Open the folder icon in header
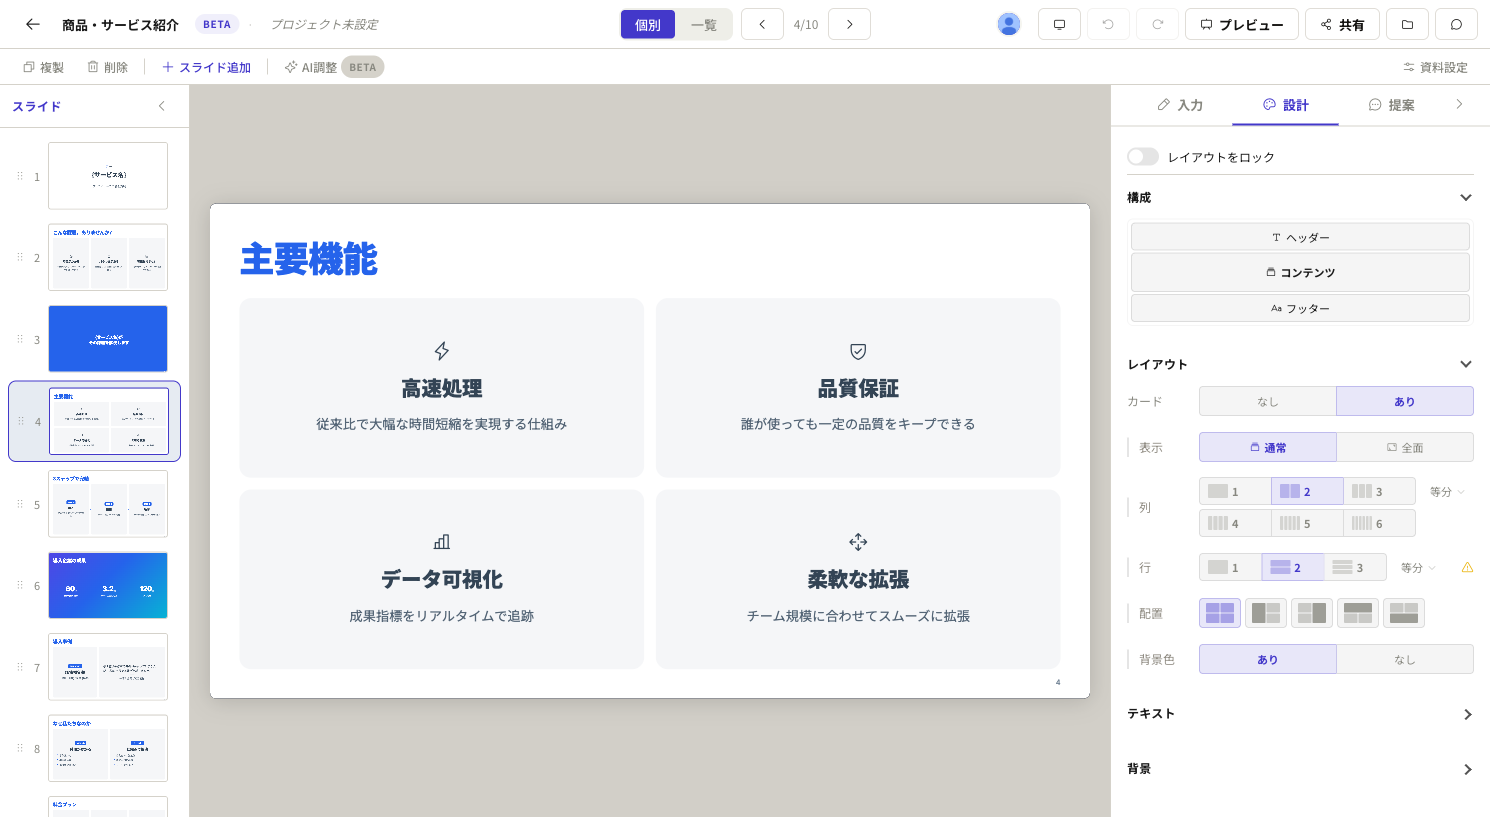The image size is (1490, 817). 1407,24
